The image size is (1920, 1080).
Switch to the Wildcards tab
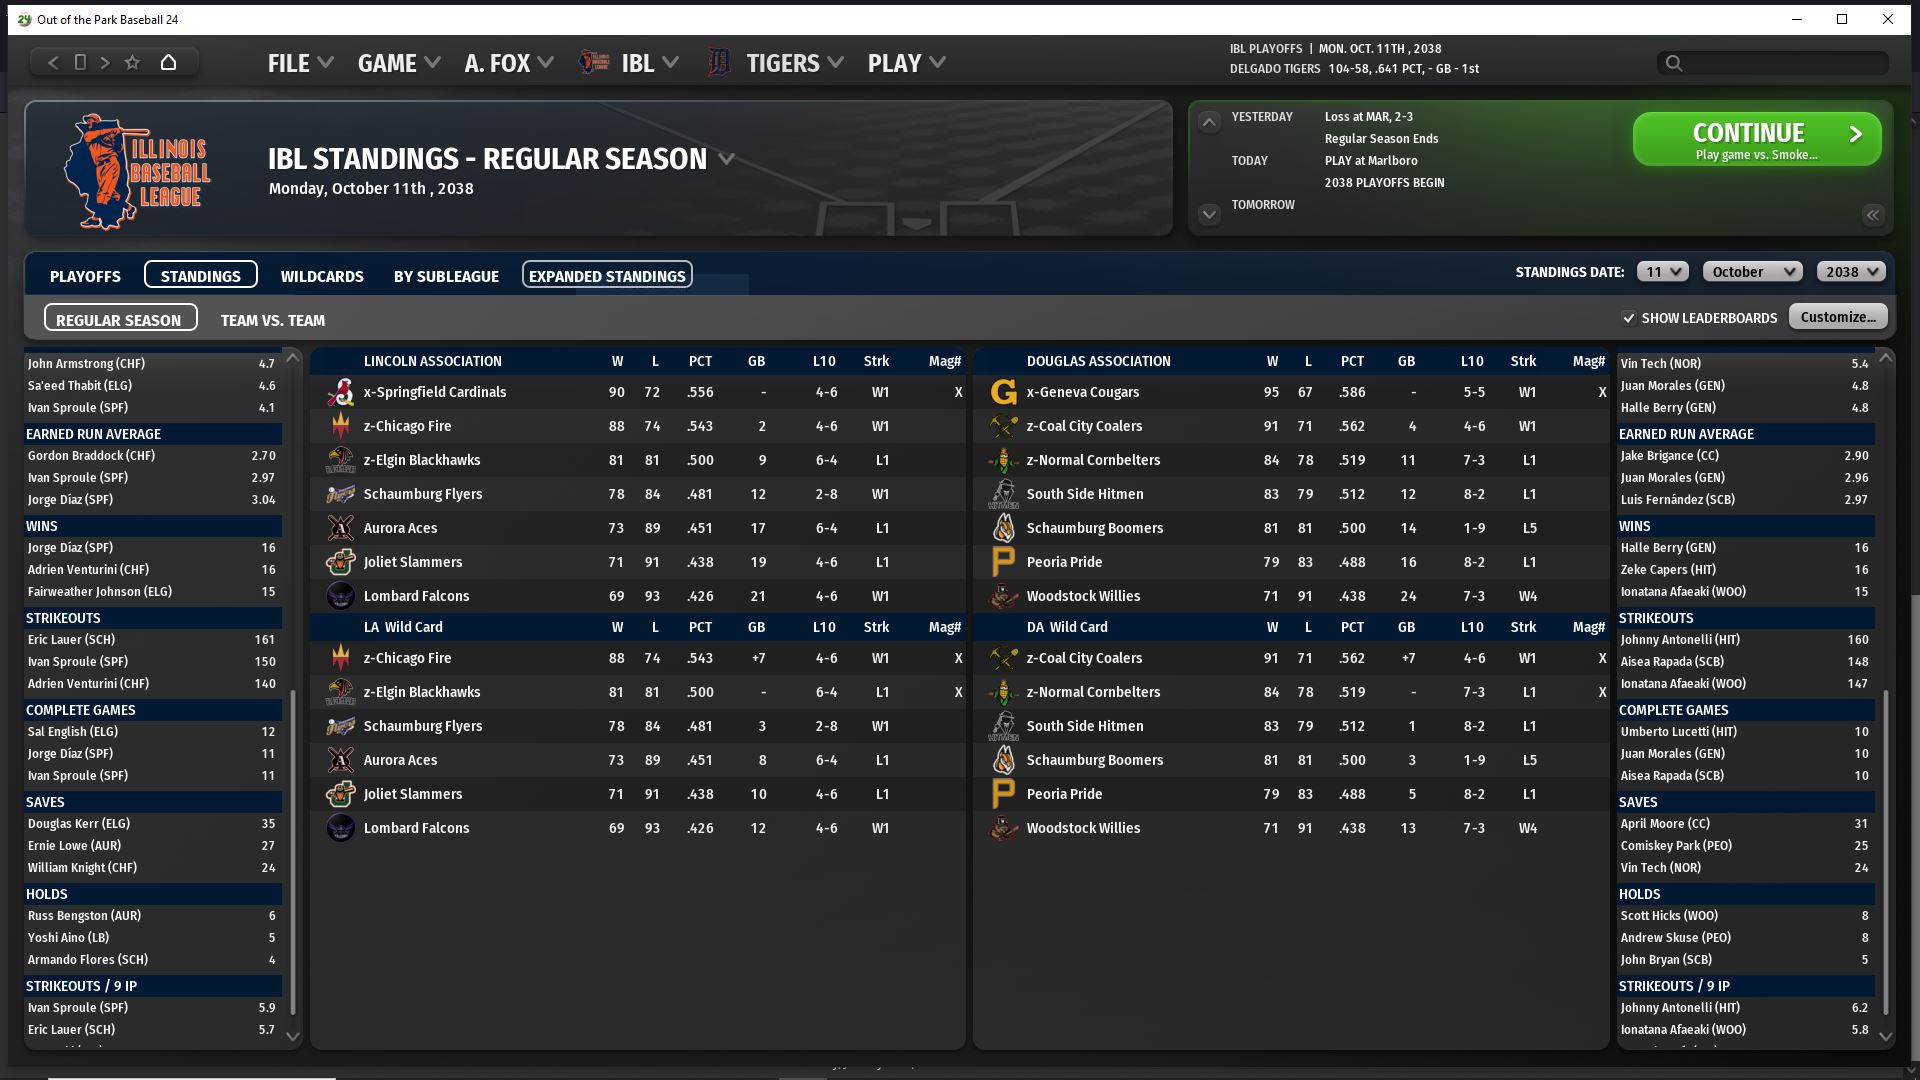click(x=322, y=276)
